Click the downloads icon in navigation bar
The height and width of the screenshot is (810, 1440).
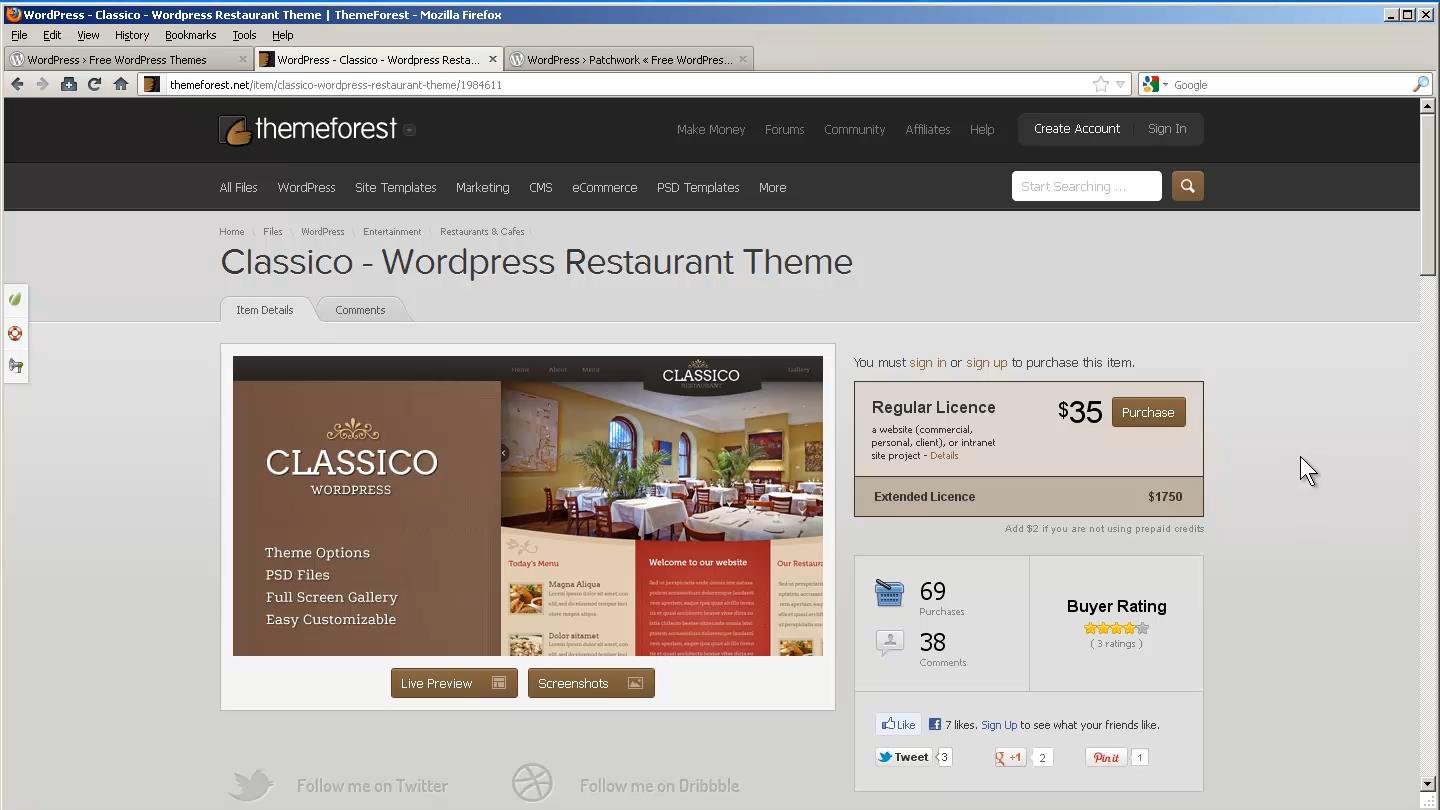(68, 85)
